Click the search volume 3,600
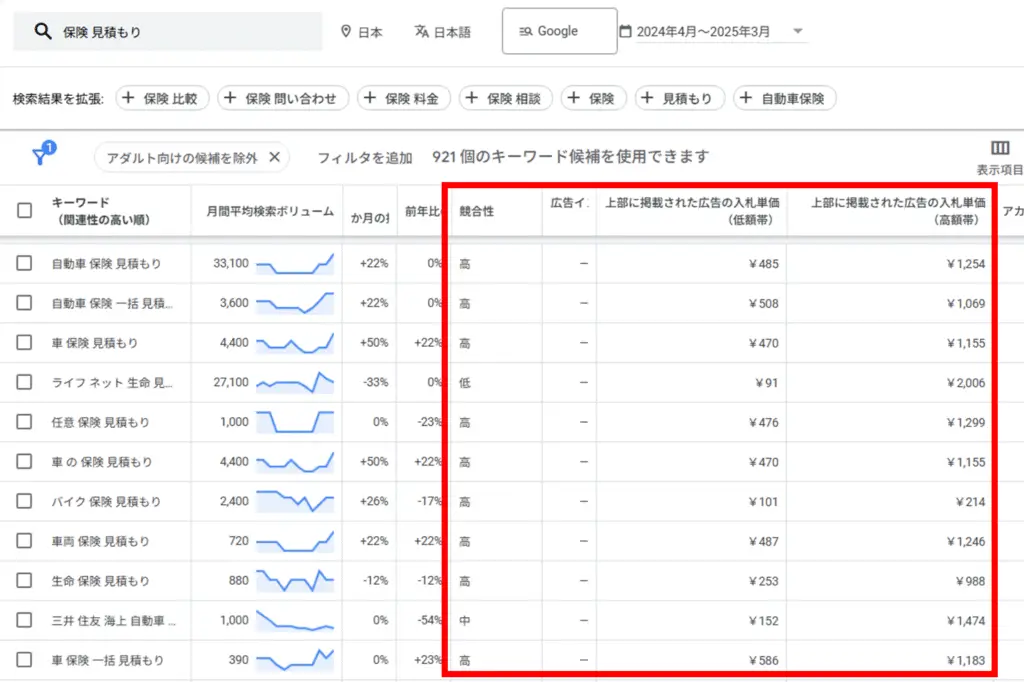 pos(234,303)
